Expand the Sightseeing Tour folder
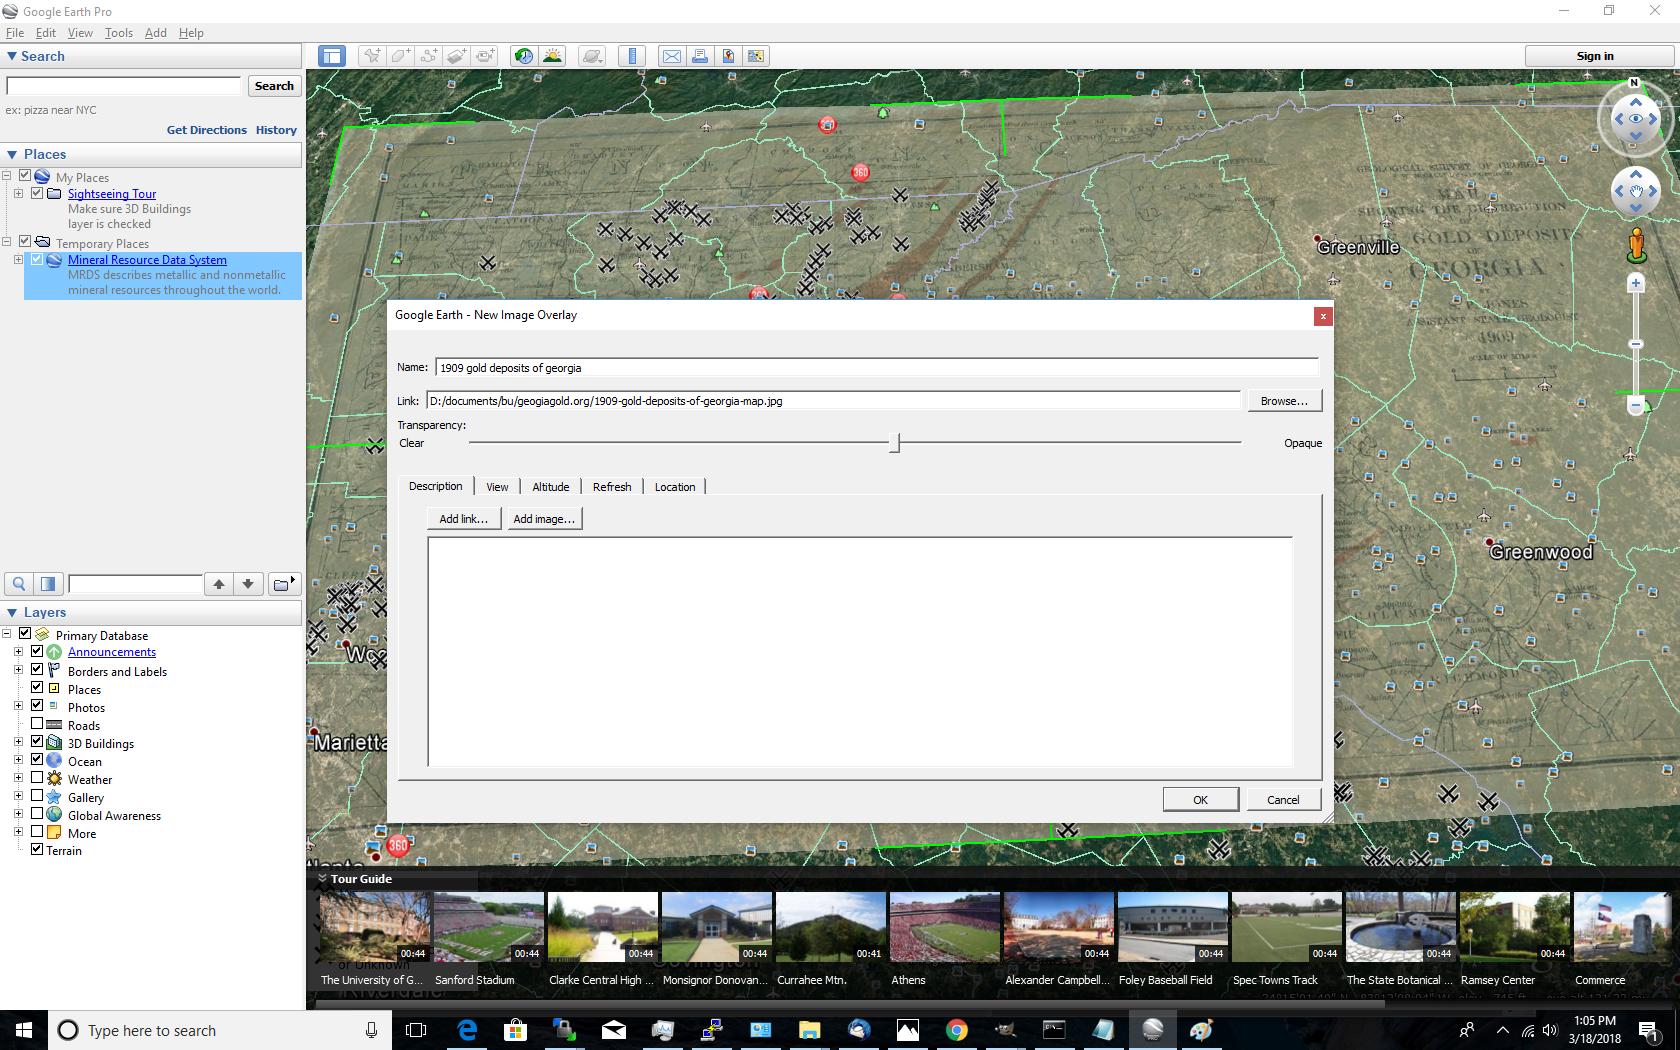The image size is (1680, 1050). coord(18,193)
